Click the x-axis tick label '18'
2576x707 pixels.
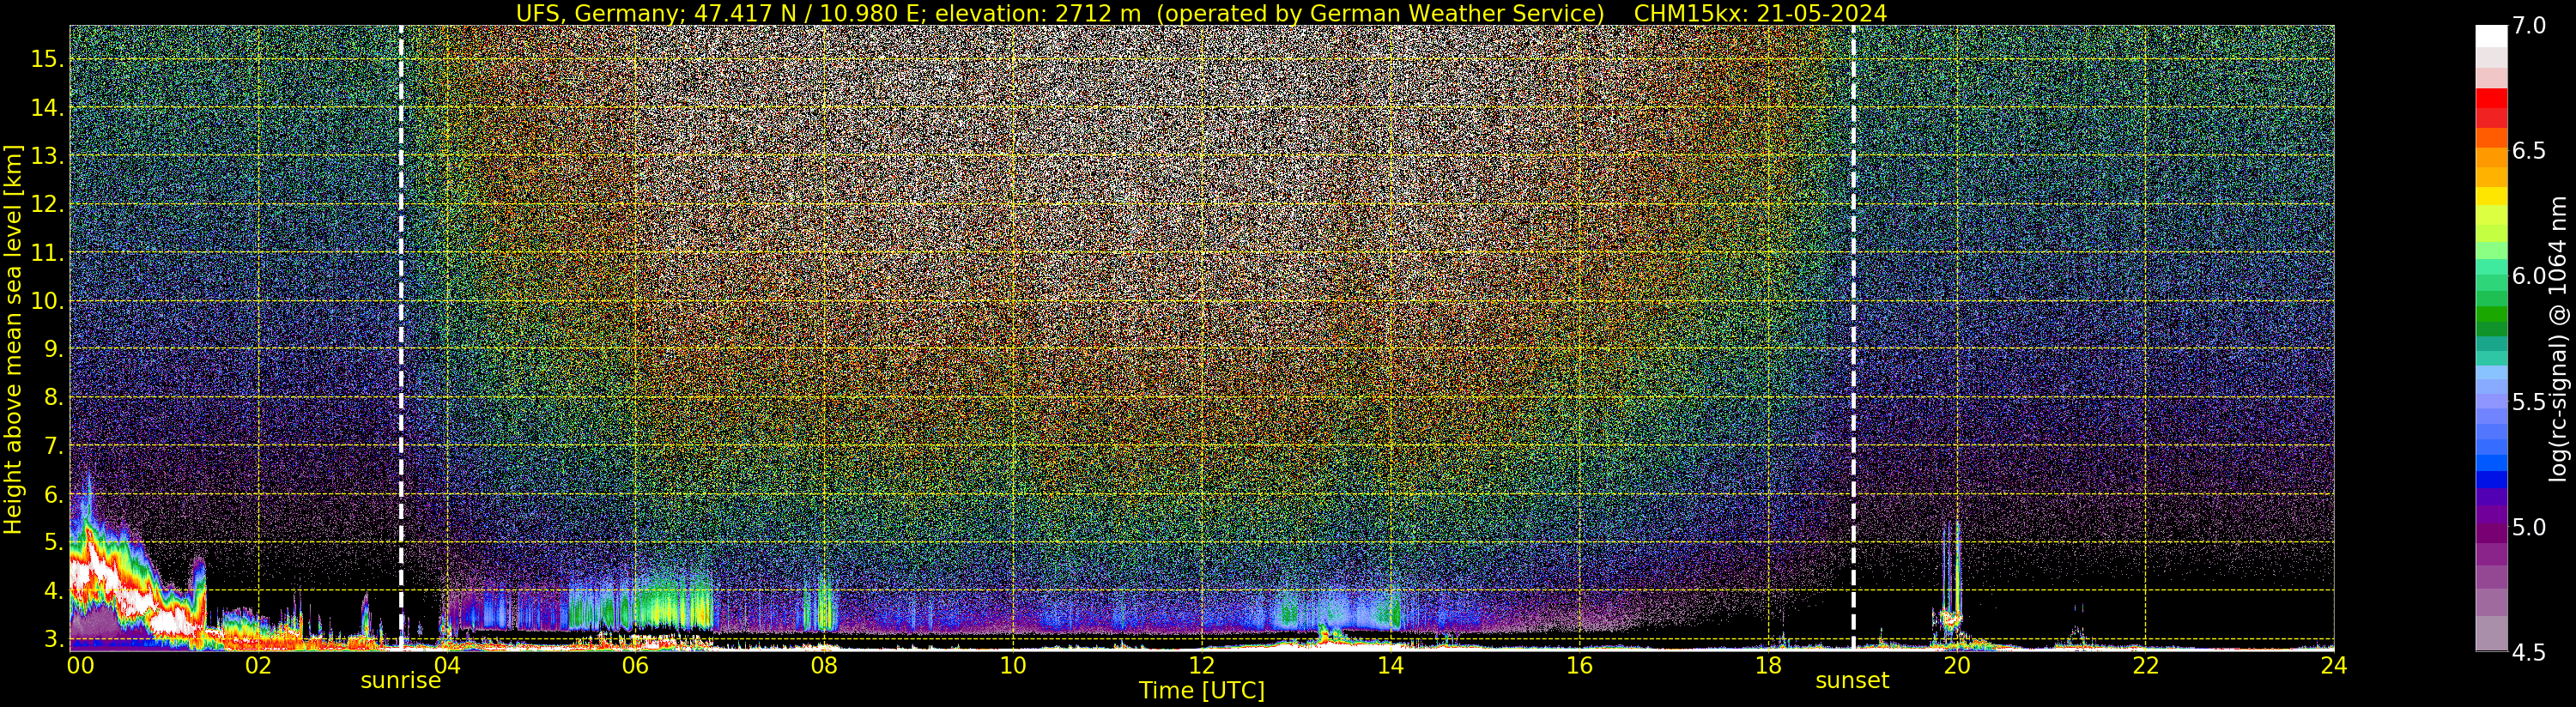click(1768, 665)
